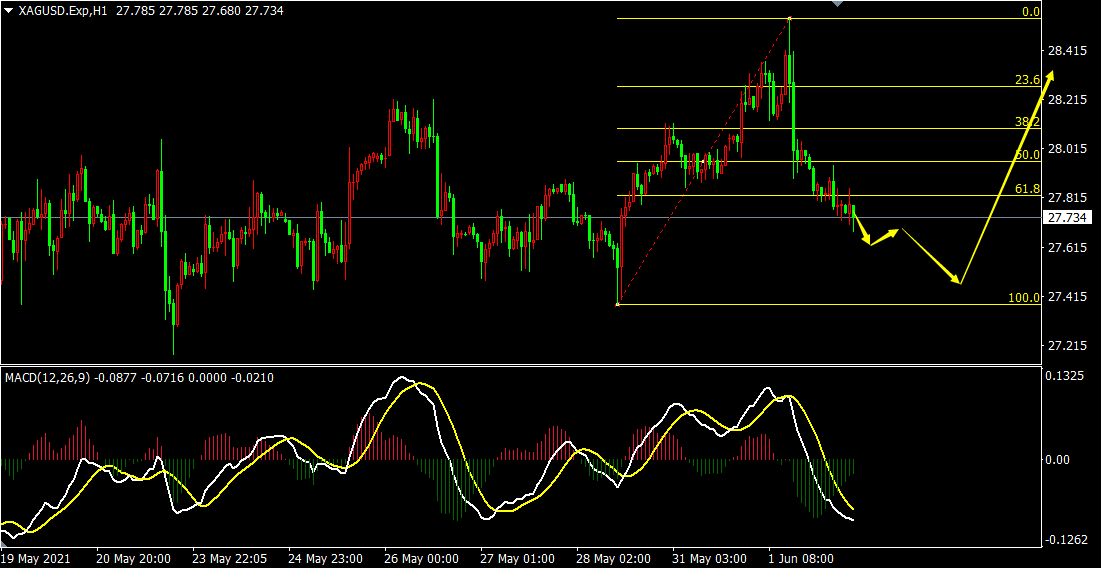
Task: Select the Fibonacci 100.0 level label
Action: (x=1024, y=297)
